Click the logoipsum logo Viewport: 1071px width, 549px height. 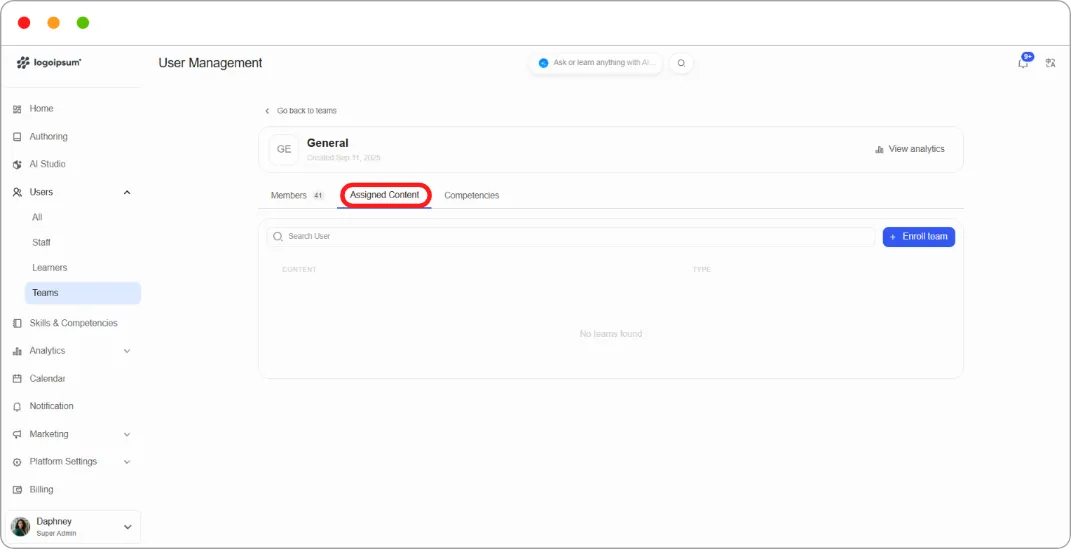tap(49, 62)
